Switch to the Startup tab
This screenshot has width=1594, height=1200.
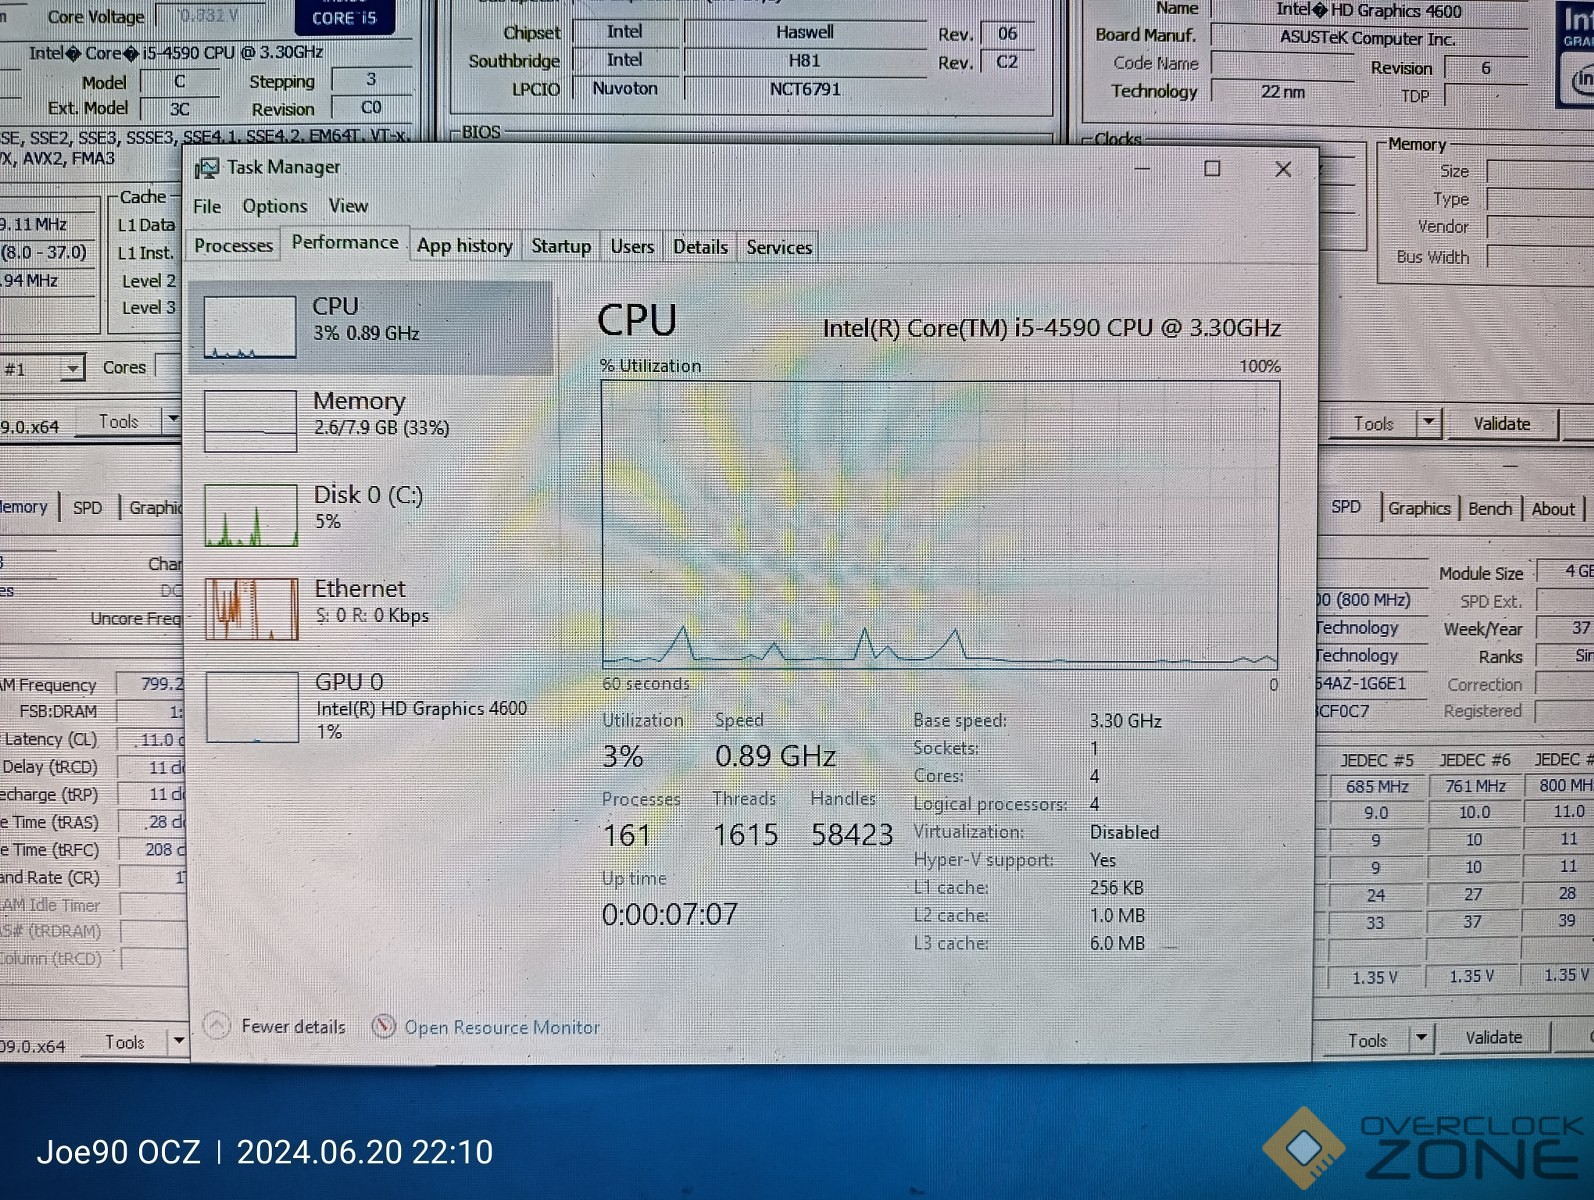561,246
